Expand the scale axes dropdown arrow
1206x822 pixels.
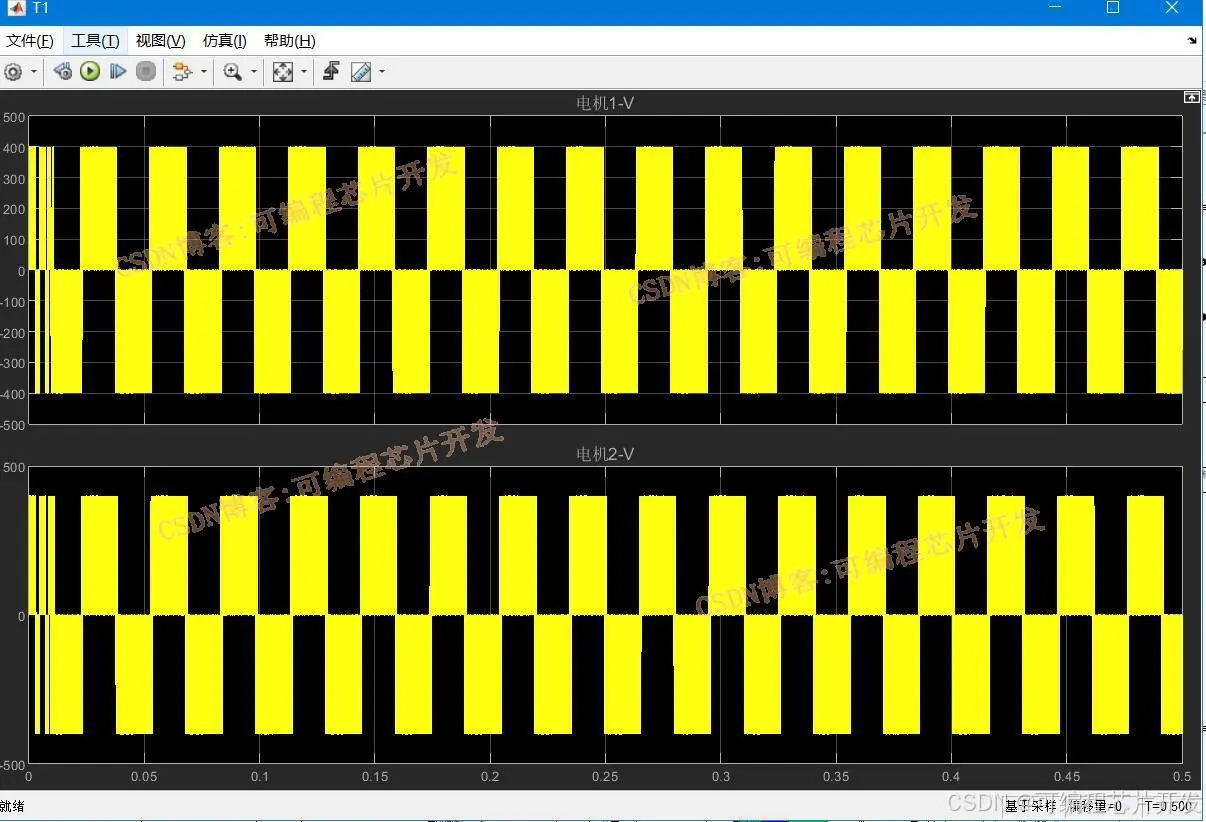tap(304, 72)
